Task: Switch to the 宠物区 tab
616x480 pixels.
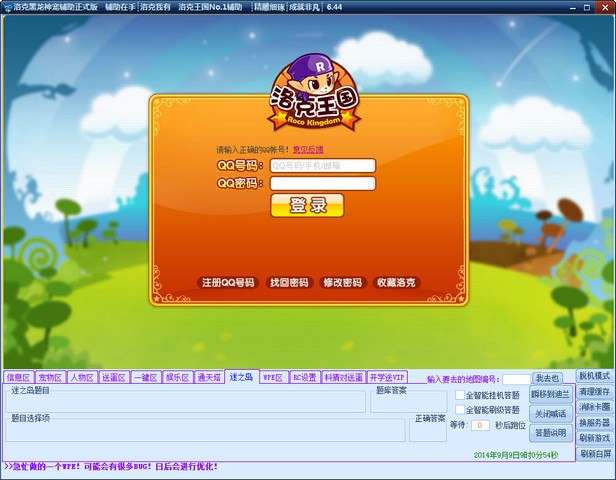Action: pos(50,377)
